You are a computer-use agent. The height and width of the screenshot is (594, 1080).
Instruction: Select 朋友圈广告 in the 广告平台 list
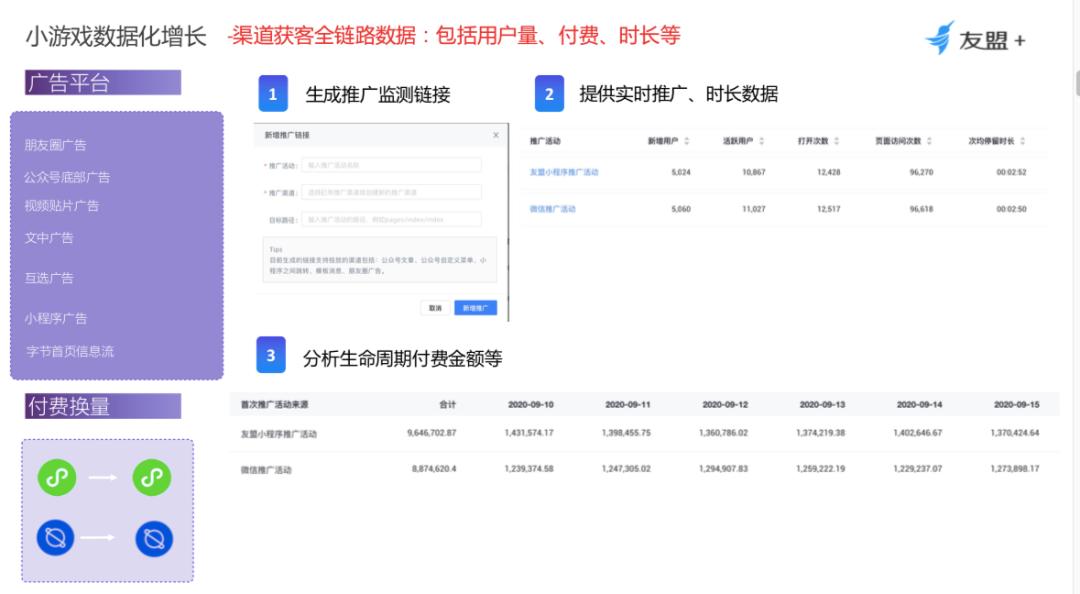[55, 144]
